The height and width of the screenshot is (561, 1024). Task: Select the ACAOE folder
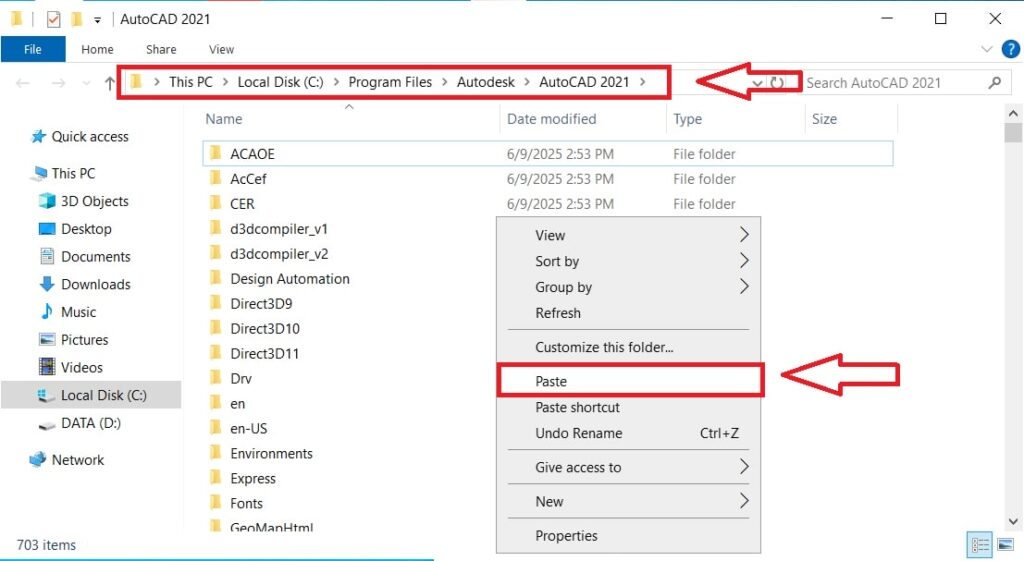[547, 153]
